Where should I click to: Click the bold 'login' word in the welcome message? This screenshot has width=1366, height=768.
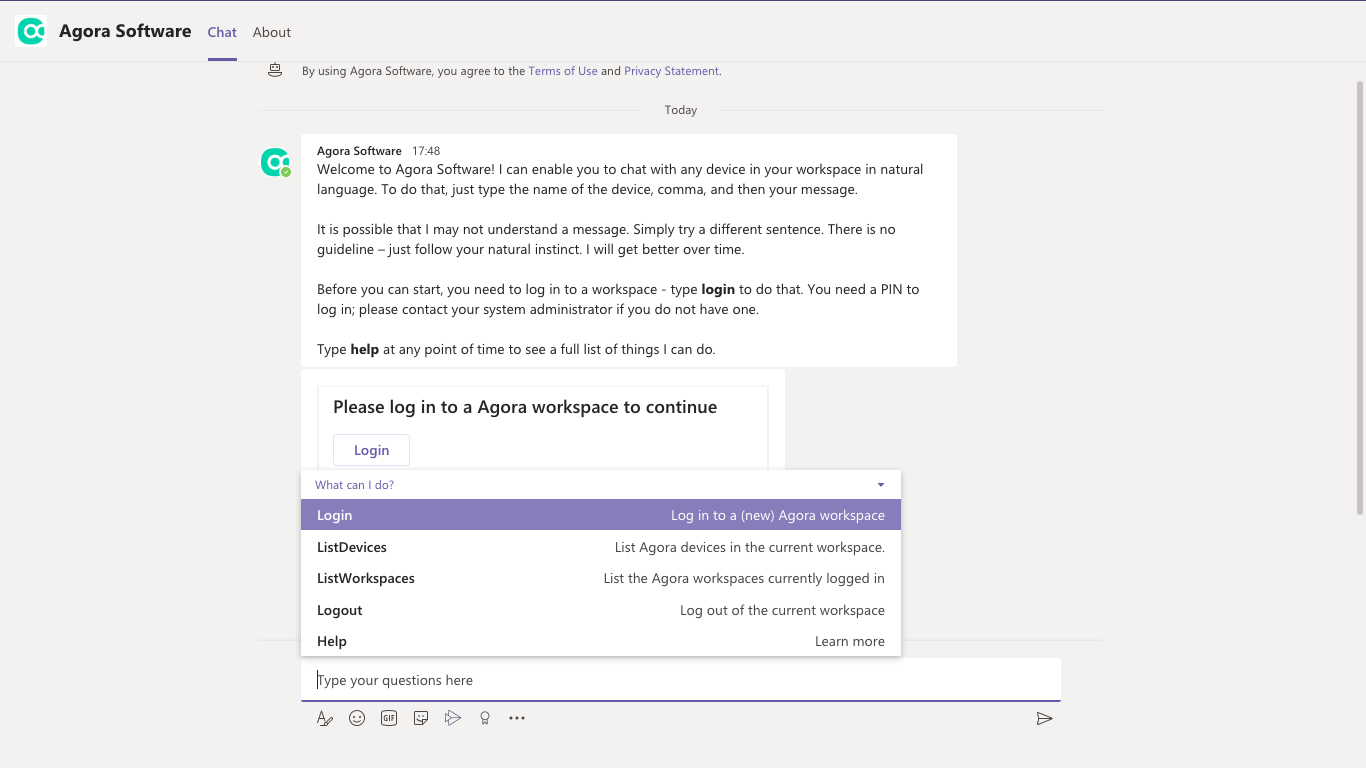[718, 289]
